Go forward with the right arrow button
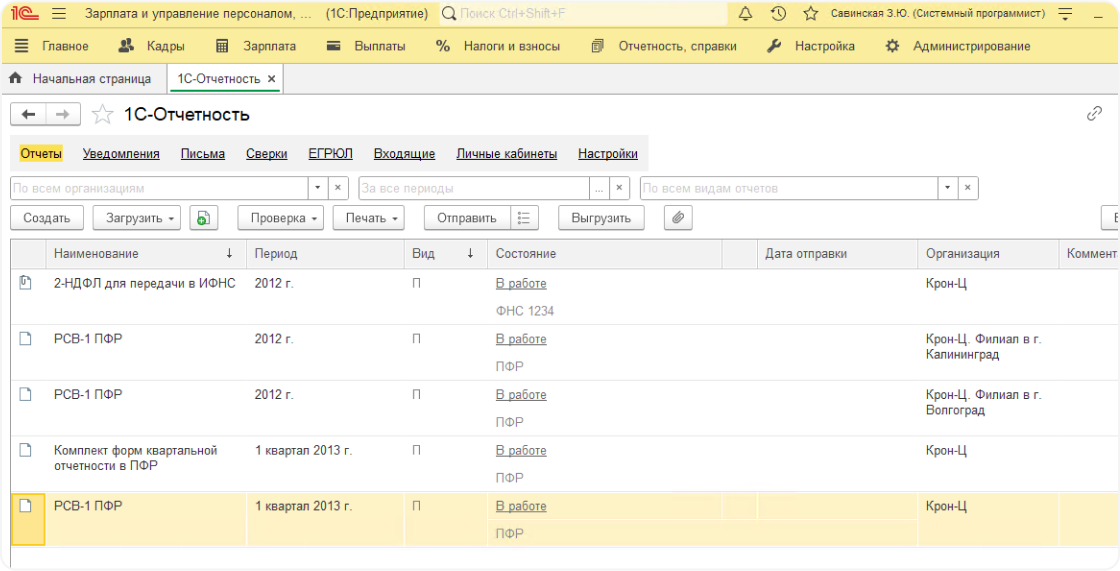The width and height of the screenshot is (1120, 571). [63, 114]
